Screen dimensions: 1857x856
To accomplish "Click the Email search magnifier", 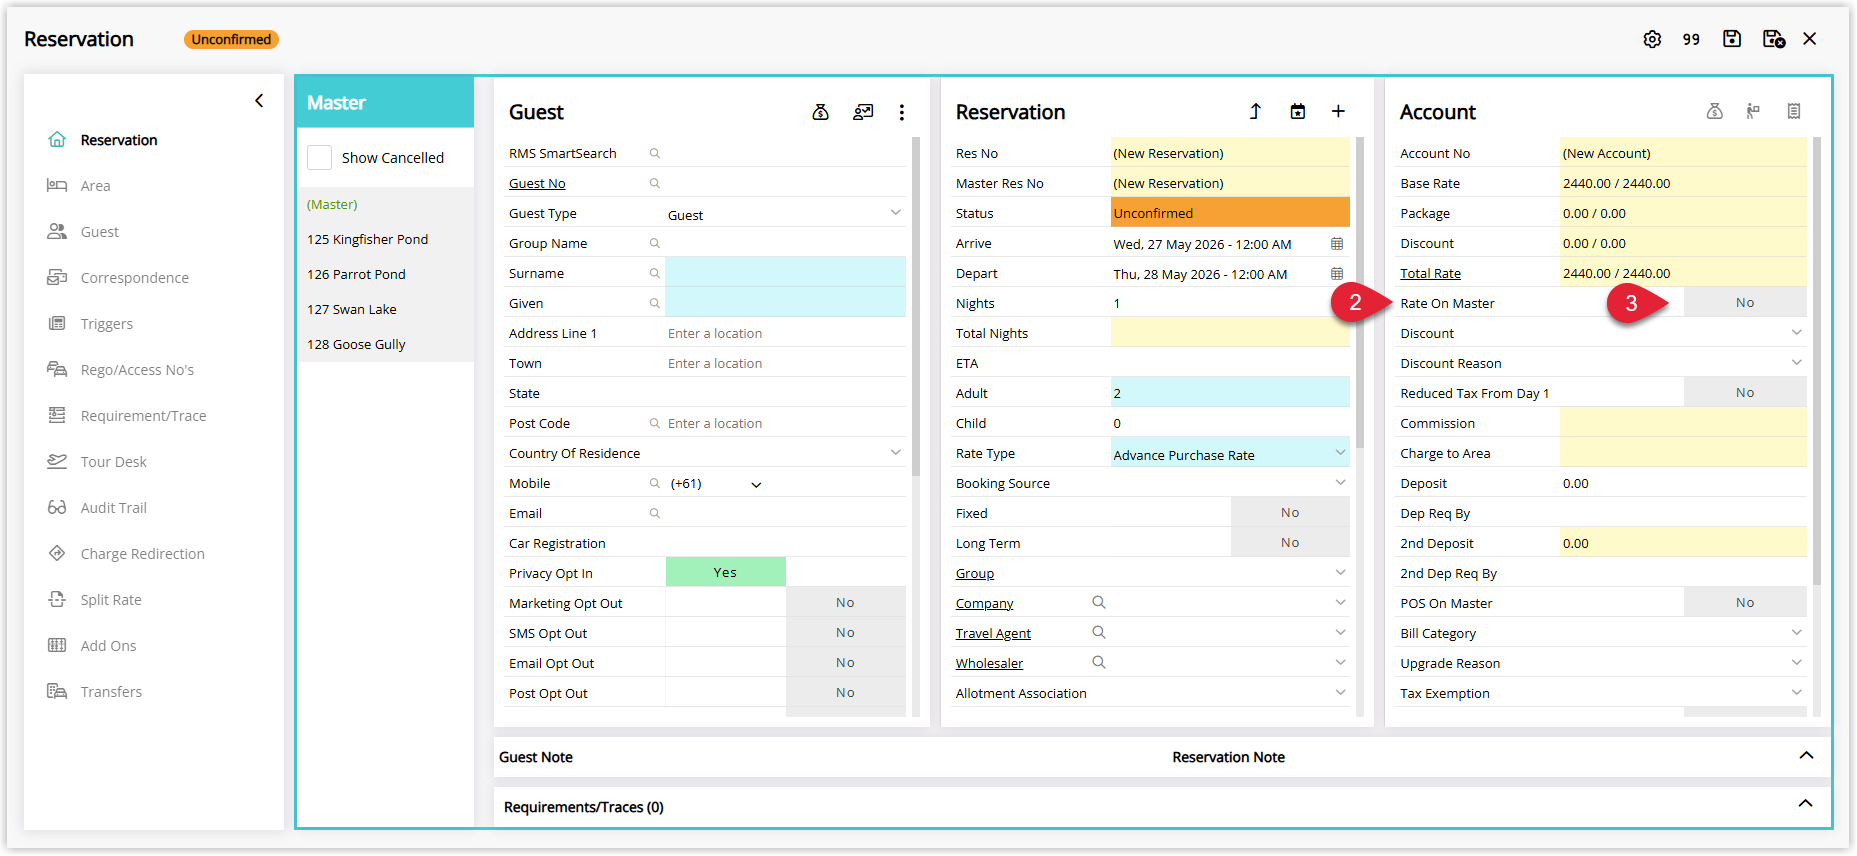I will coord(655,513).
